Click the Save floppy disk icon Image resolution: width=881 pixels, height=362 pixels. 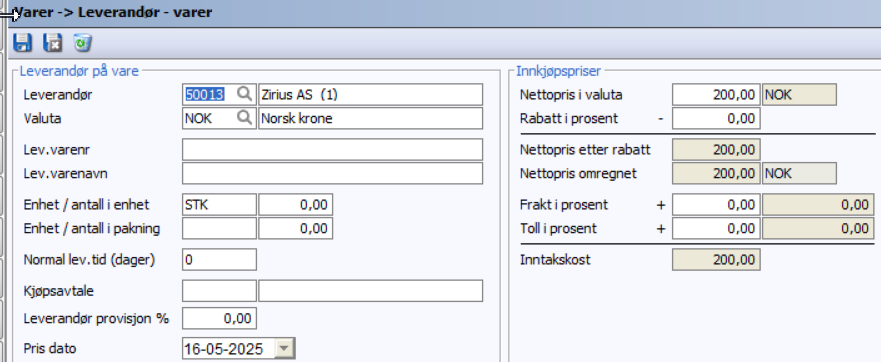click(22, 43)
